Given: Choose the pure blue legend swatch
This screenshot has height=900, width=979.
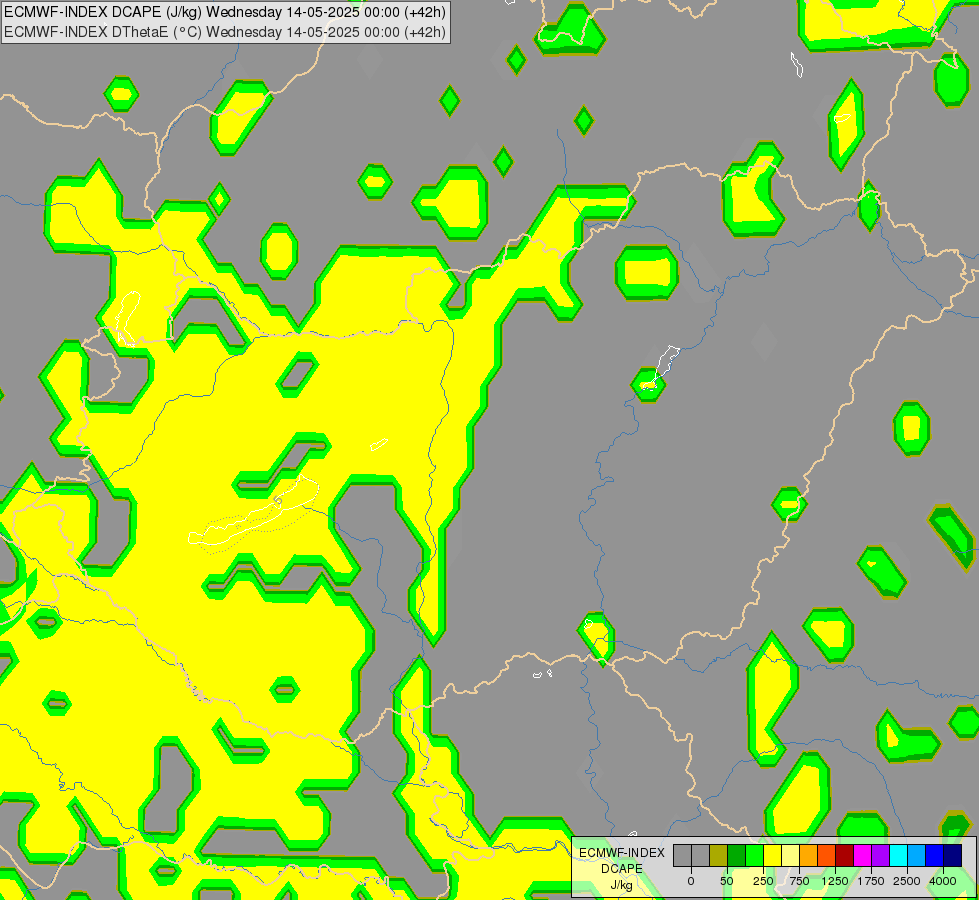Looking at the screenshot, I should tap(935, 855).
